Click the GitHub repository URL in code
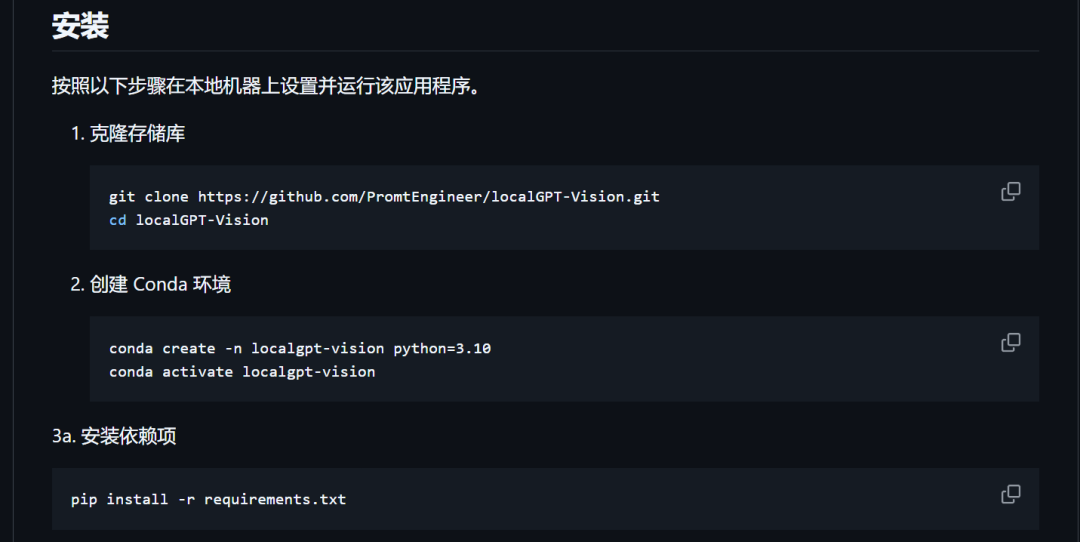Viewport: 1080px width, 542px height. click(x=428, y=197)
